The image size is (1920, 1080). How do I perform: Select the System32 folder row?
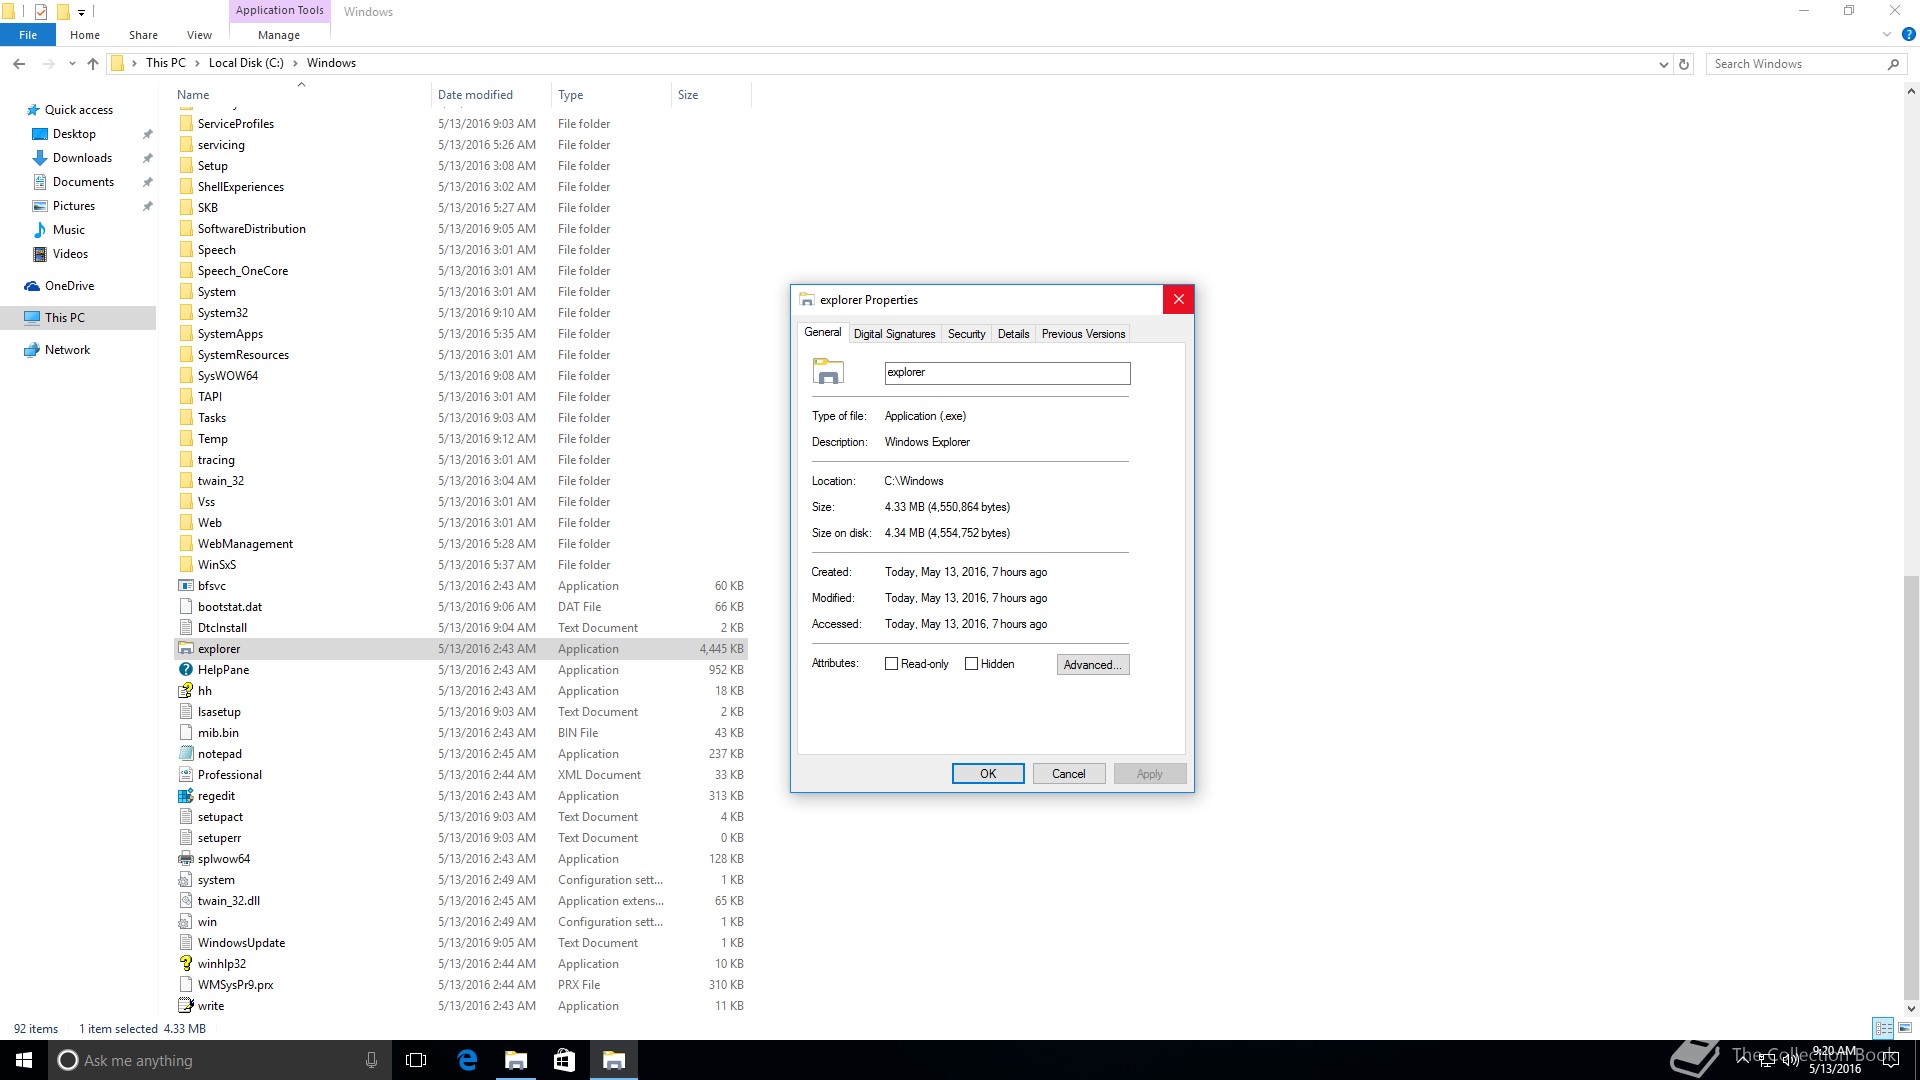tap(461, 313)
